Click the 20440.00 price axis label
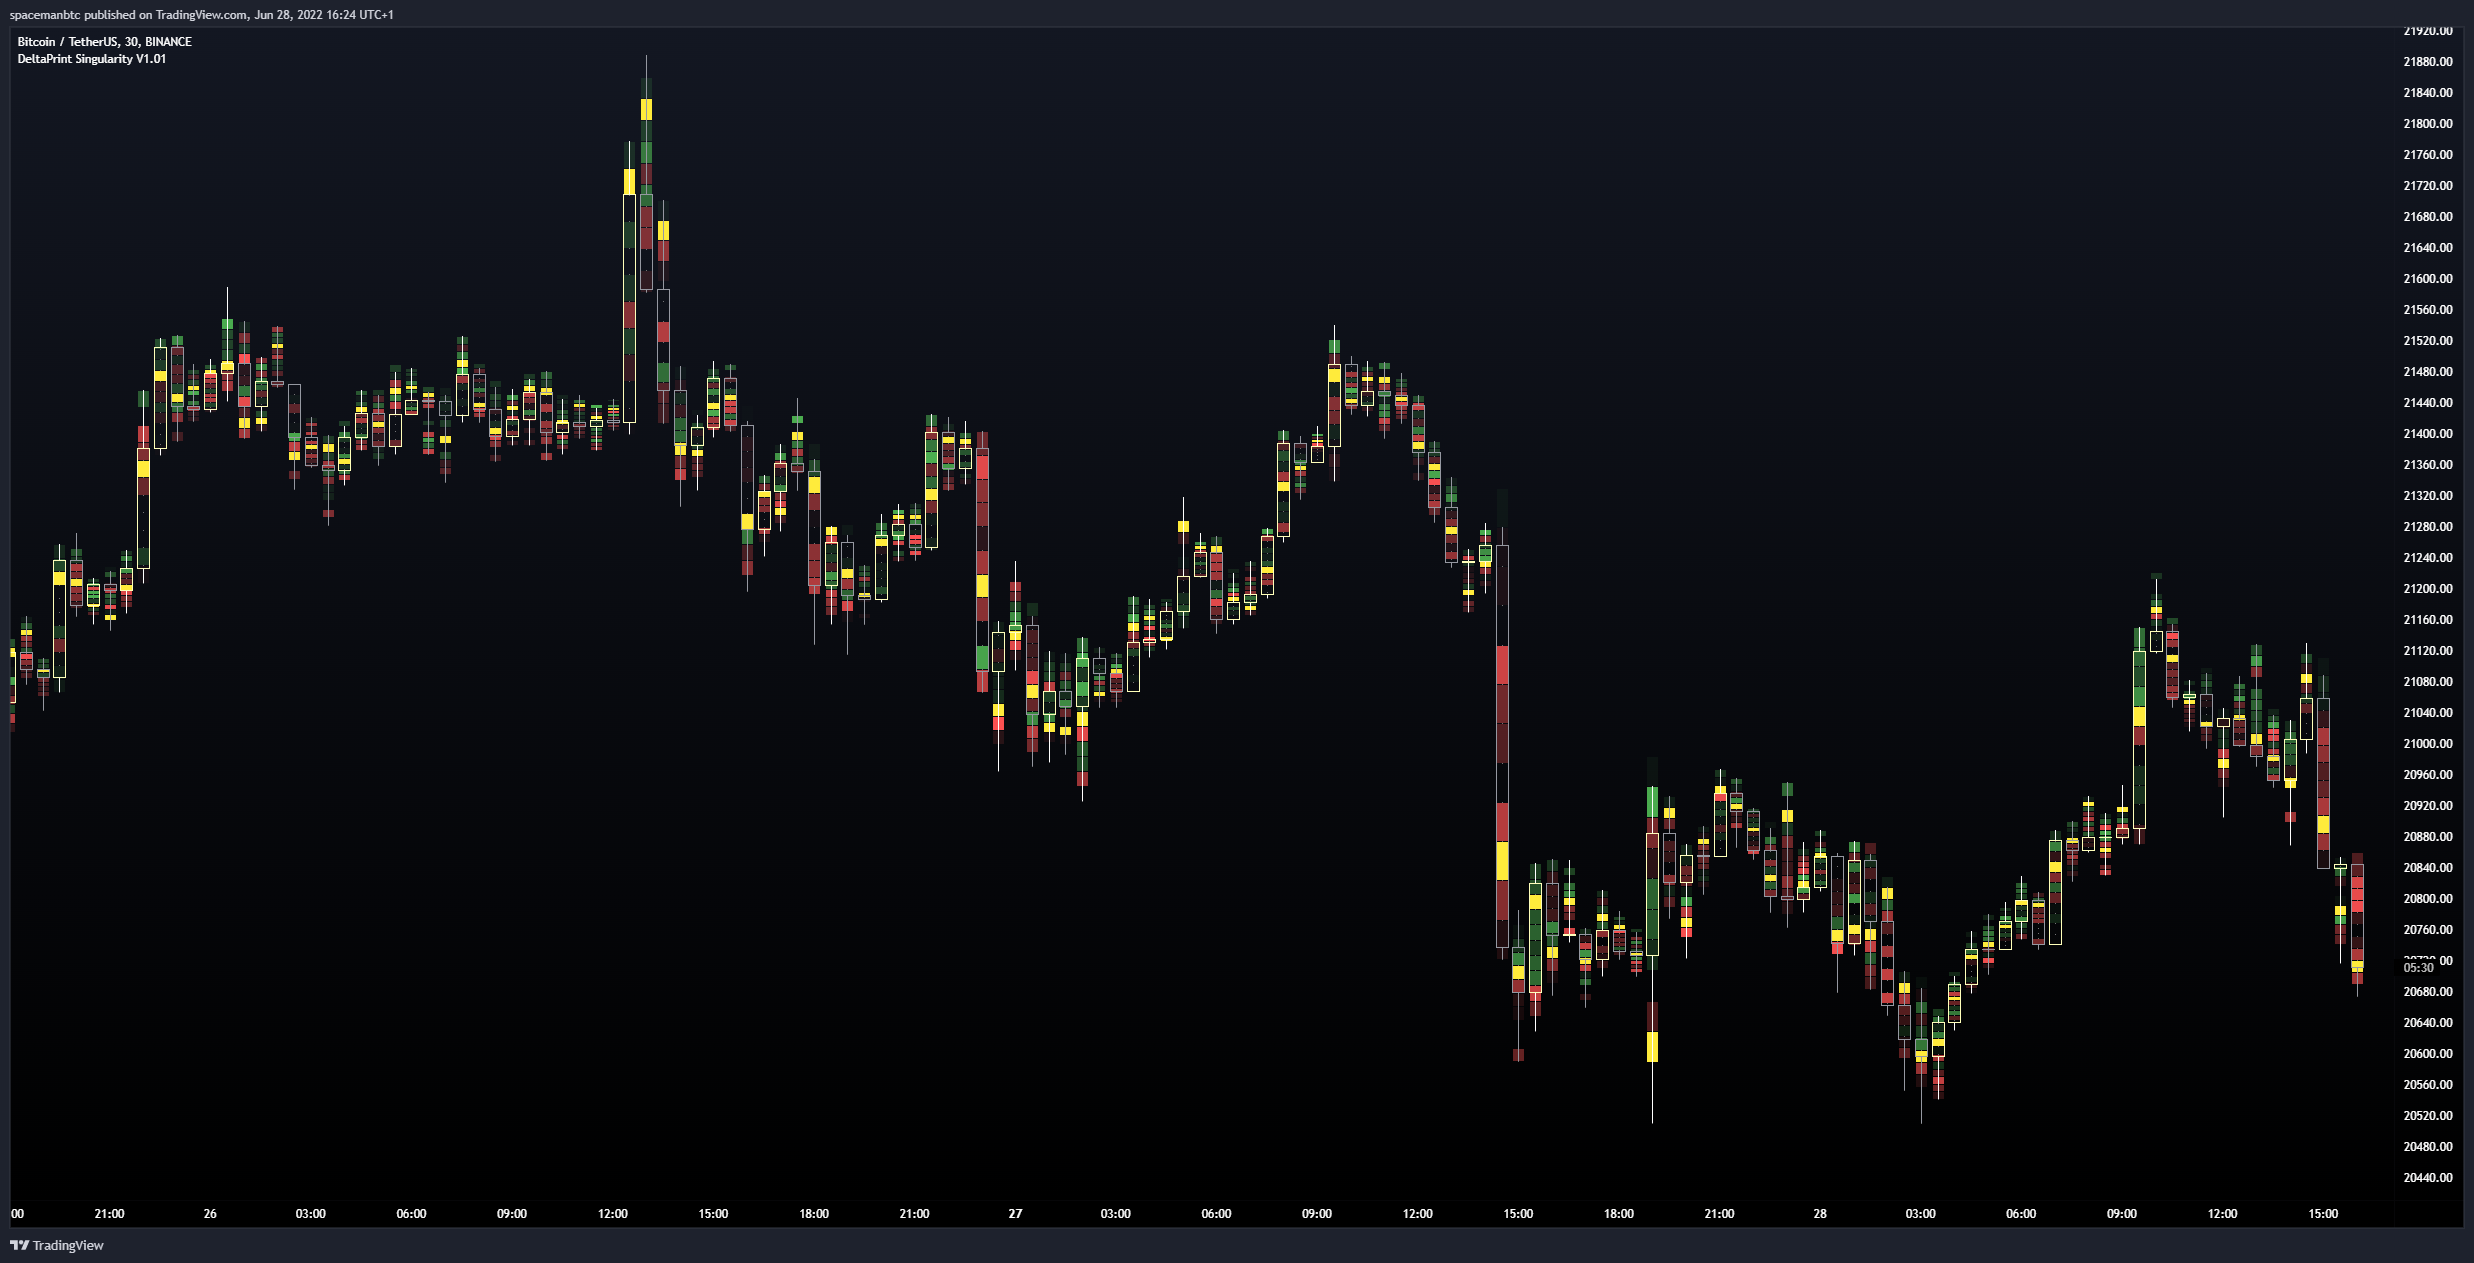The width and height of the screenshot is (2474, 1263). point(2427,1178)
